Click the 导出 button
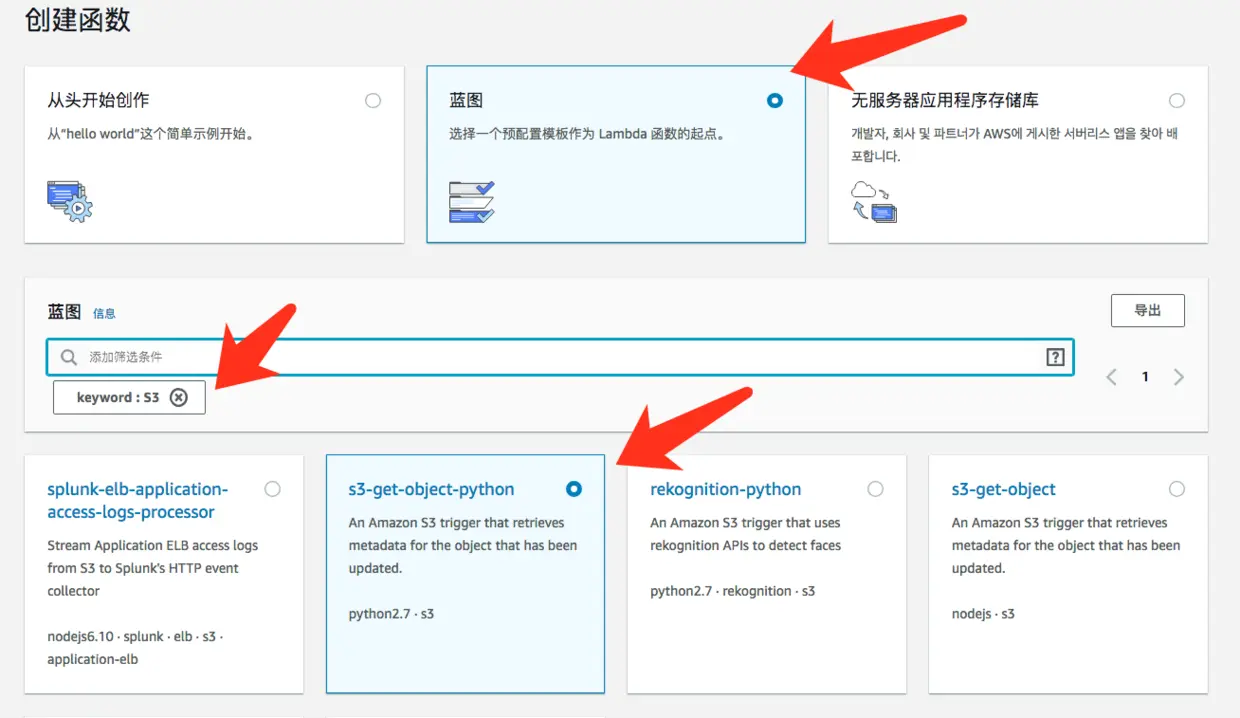Screen dimensions: 1240x718 coord(1148,310)
